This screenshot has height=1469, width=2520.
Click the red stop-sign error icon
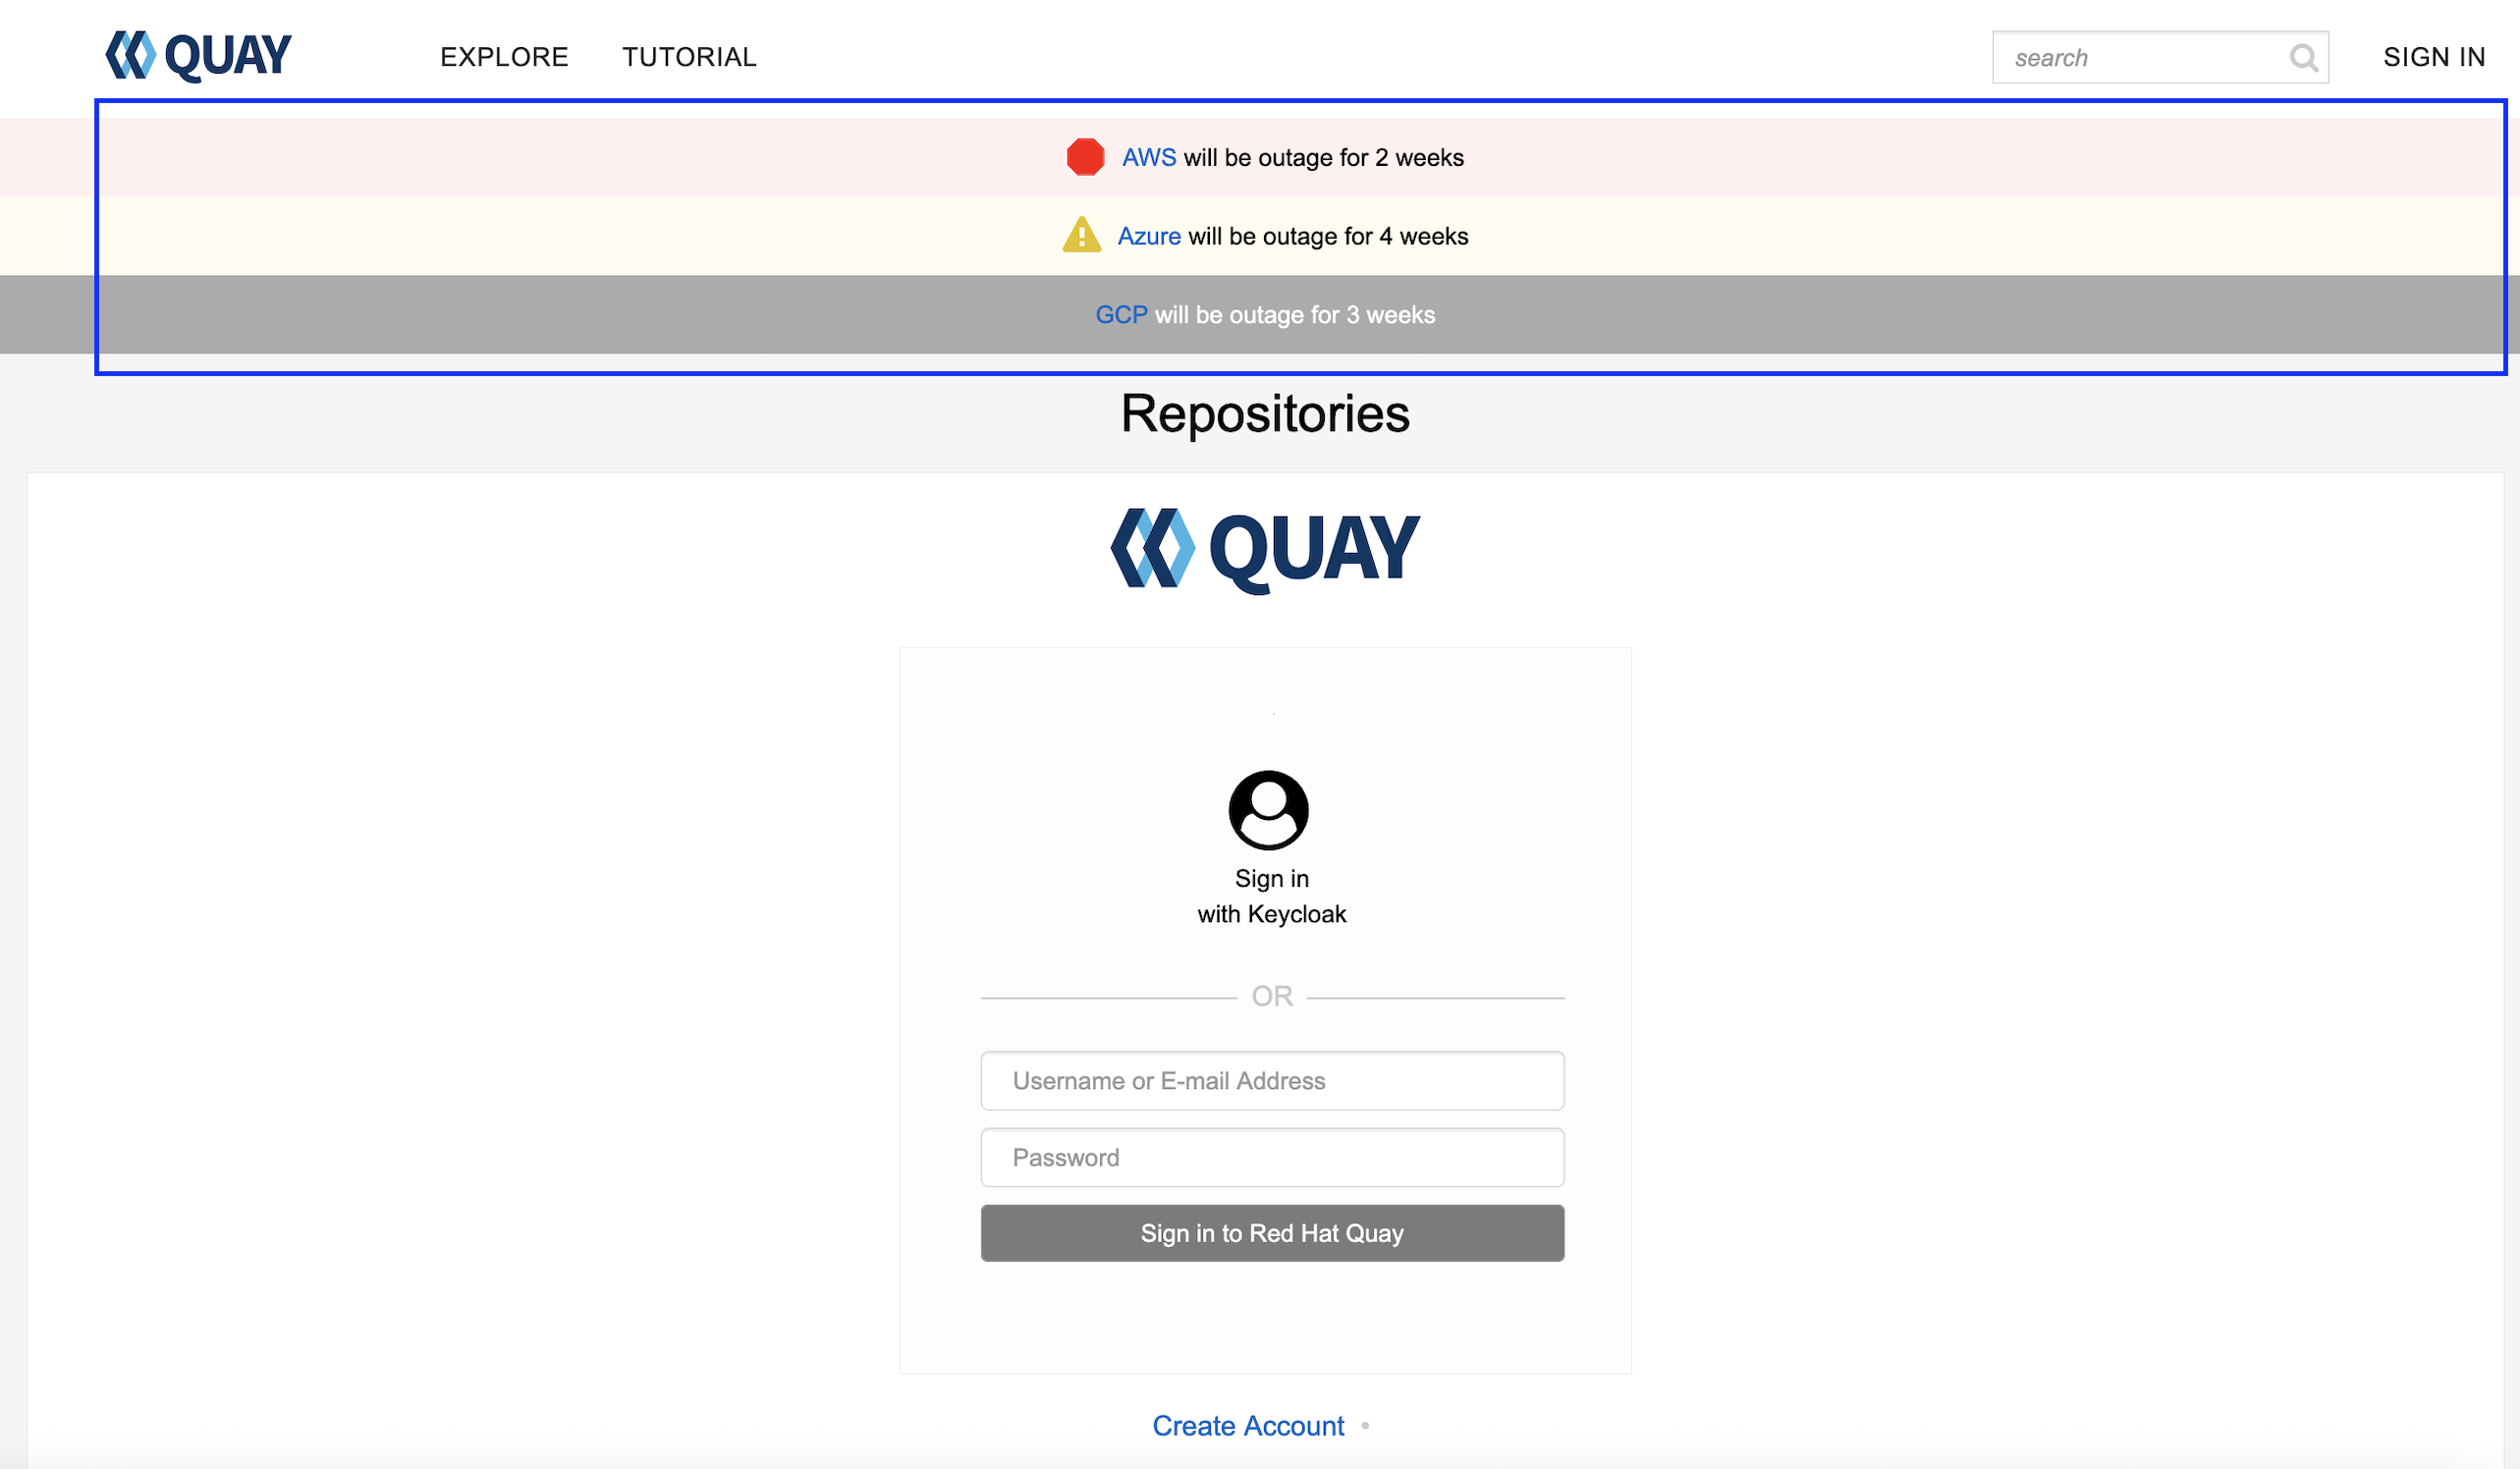[x=1085, y=157]
